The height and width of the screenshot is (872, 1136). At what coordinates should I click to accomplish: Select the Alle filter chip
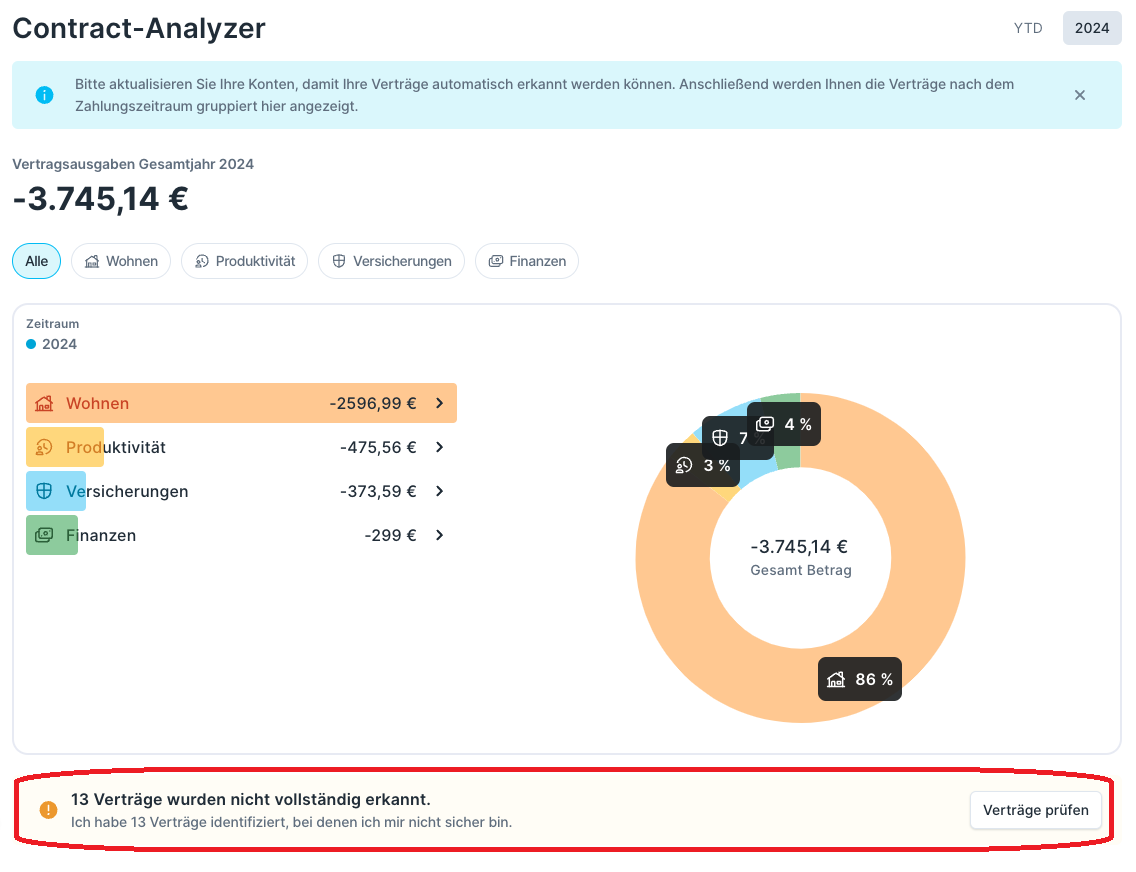(37, 262)
